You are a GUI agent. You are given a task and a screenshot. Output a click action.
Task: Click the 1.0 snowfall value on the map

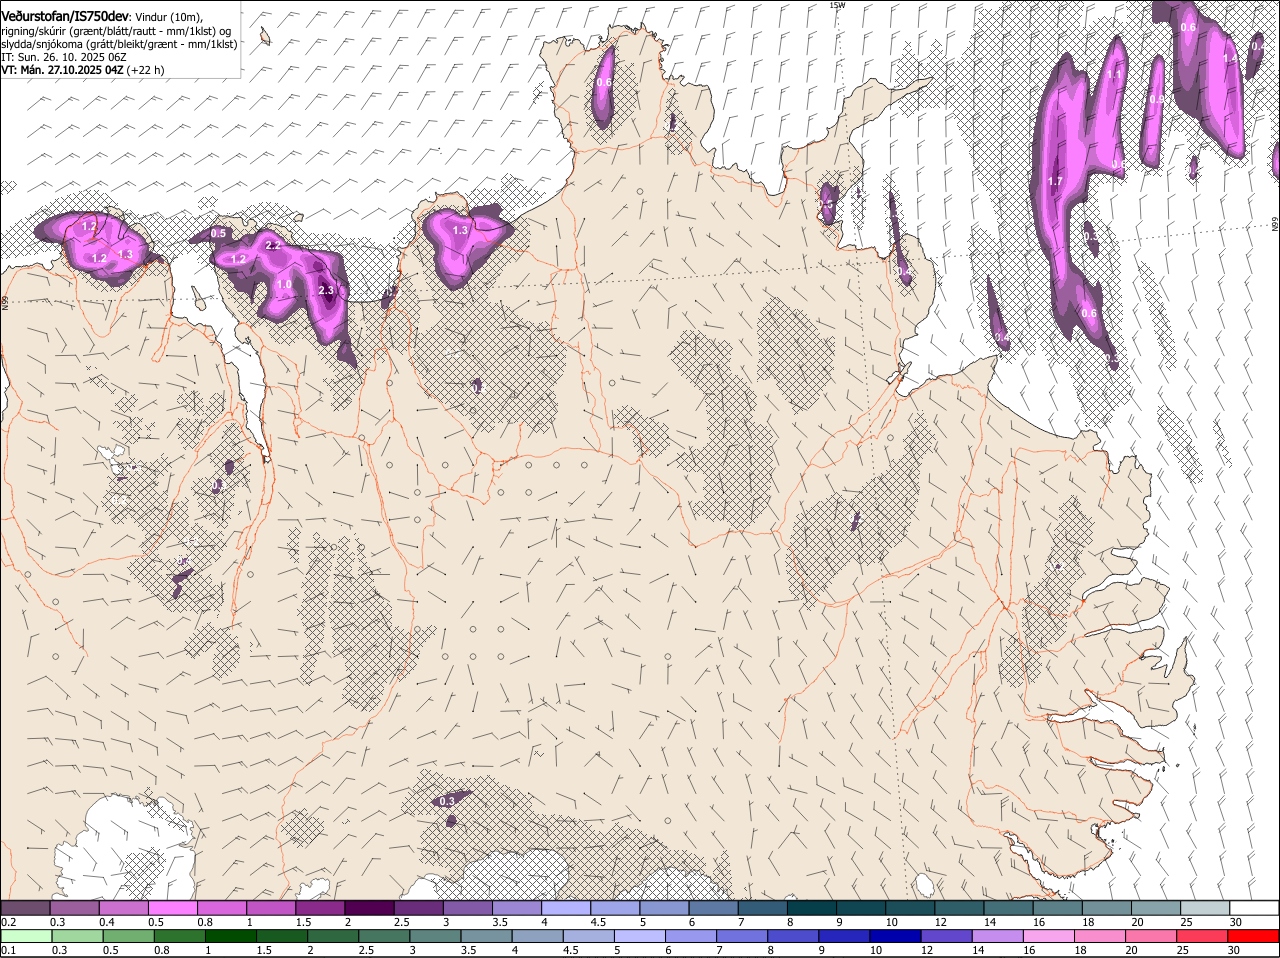[x=284, y=285]
